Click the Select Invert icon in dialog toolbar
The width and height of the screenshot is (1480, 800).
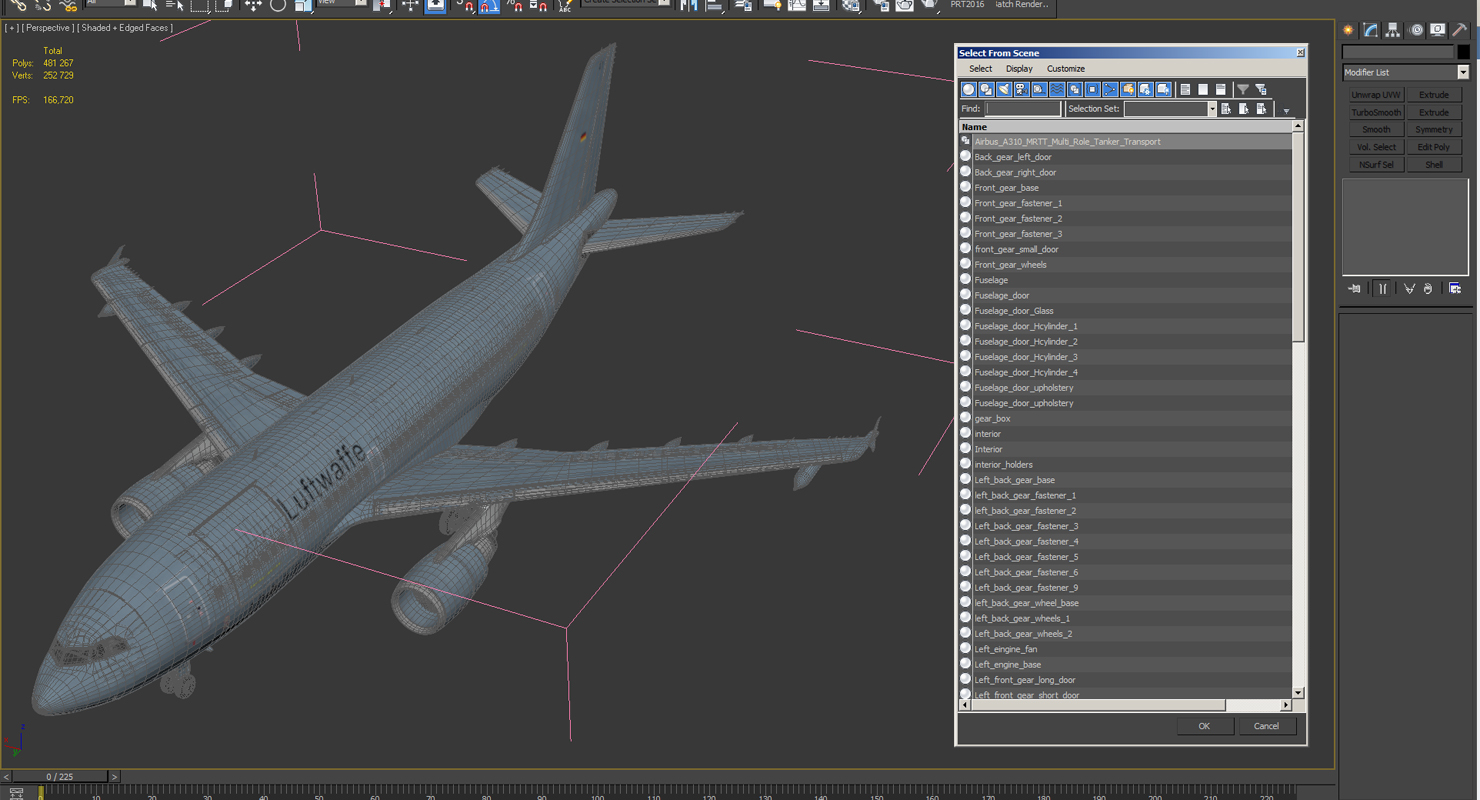1221,89
